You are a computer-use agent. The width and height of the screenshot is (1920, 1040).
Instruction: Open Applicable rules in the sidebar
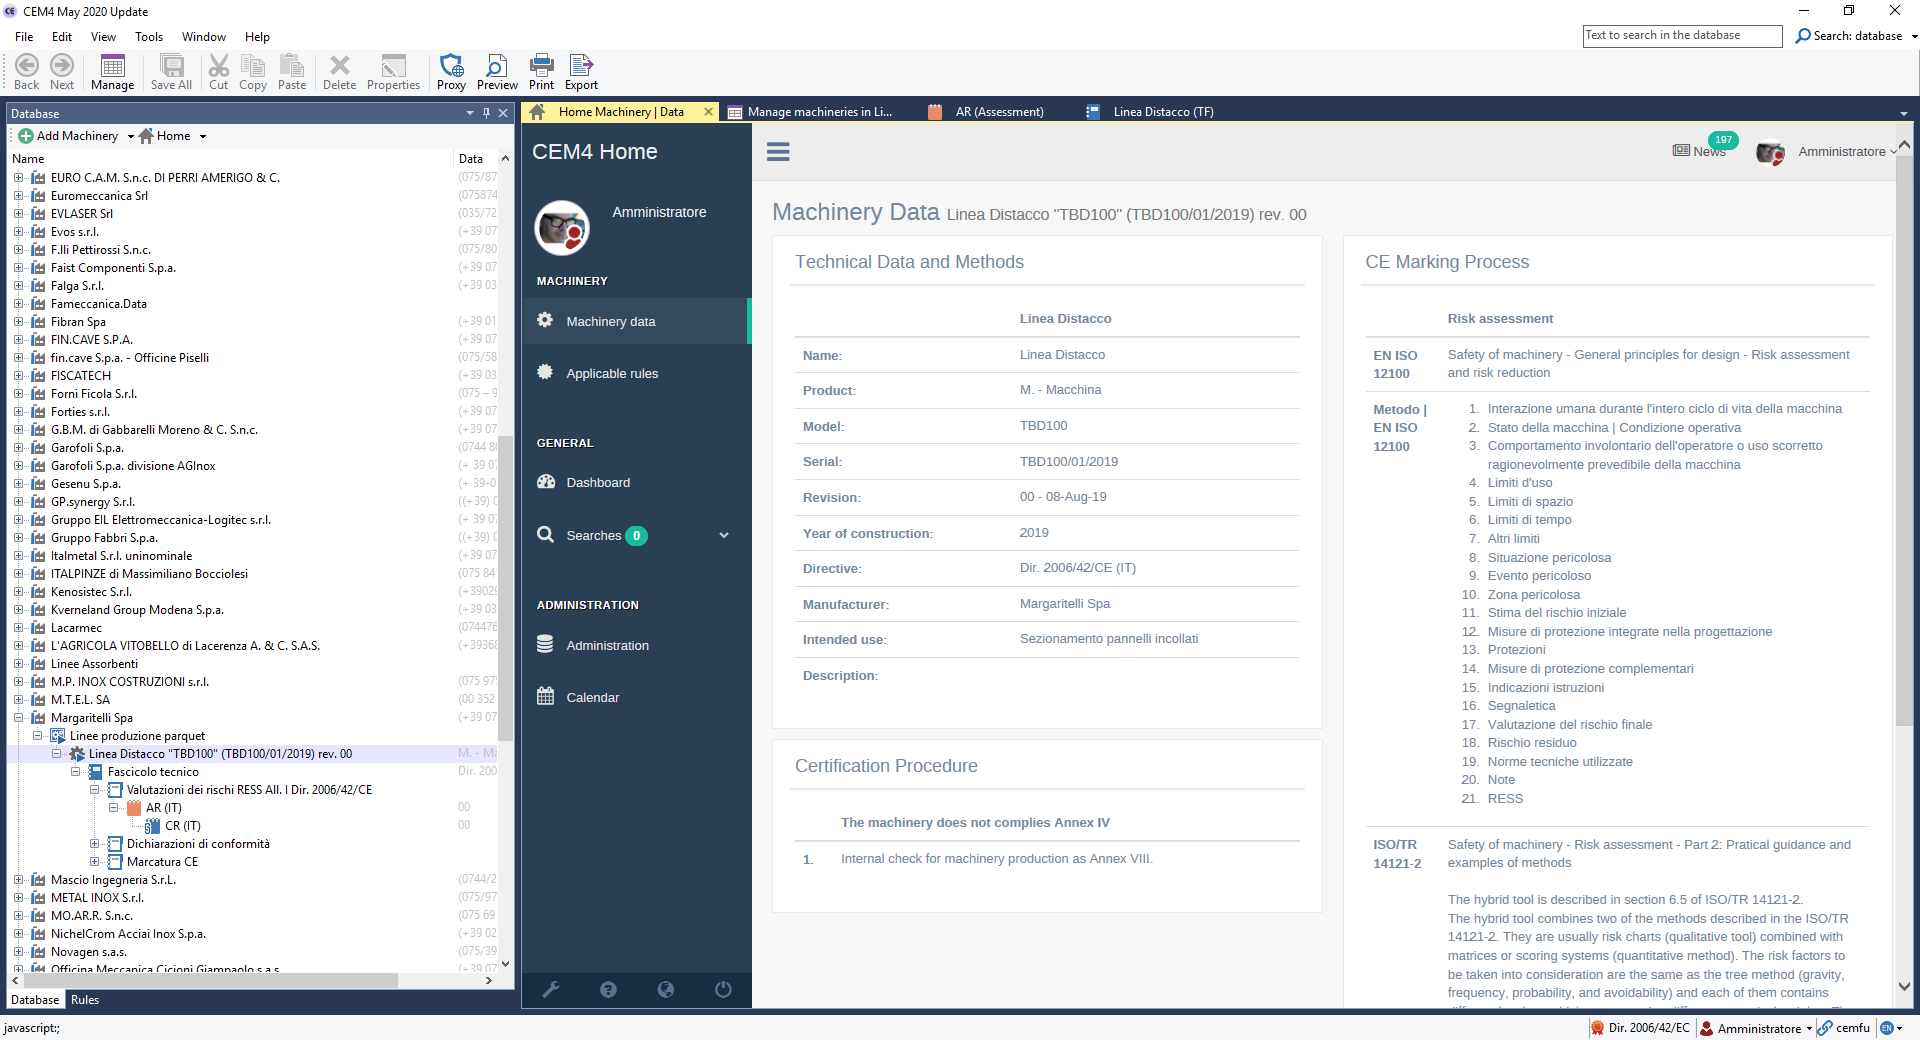point(612,374)
